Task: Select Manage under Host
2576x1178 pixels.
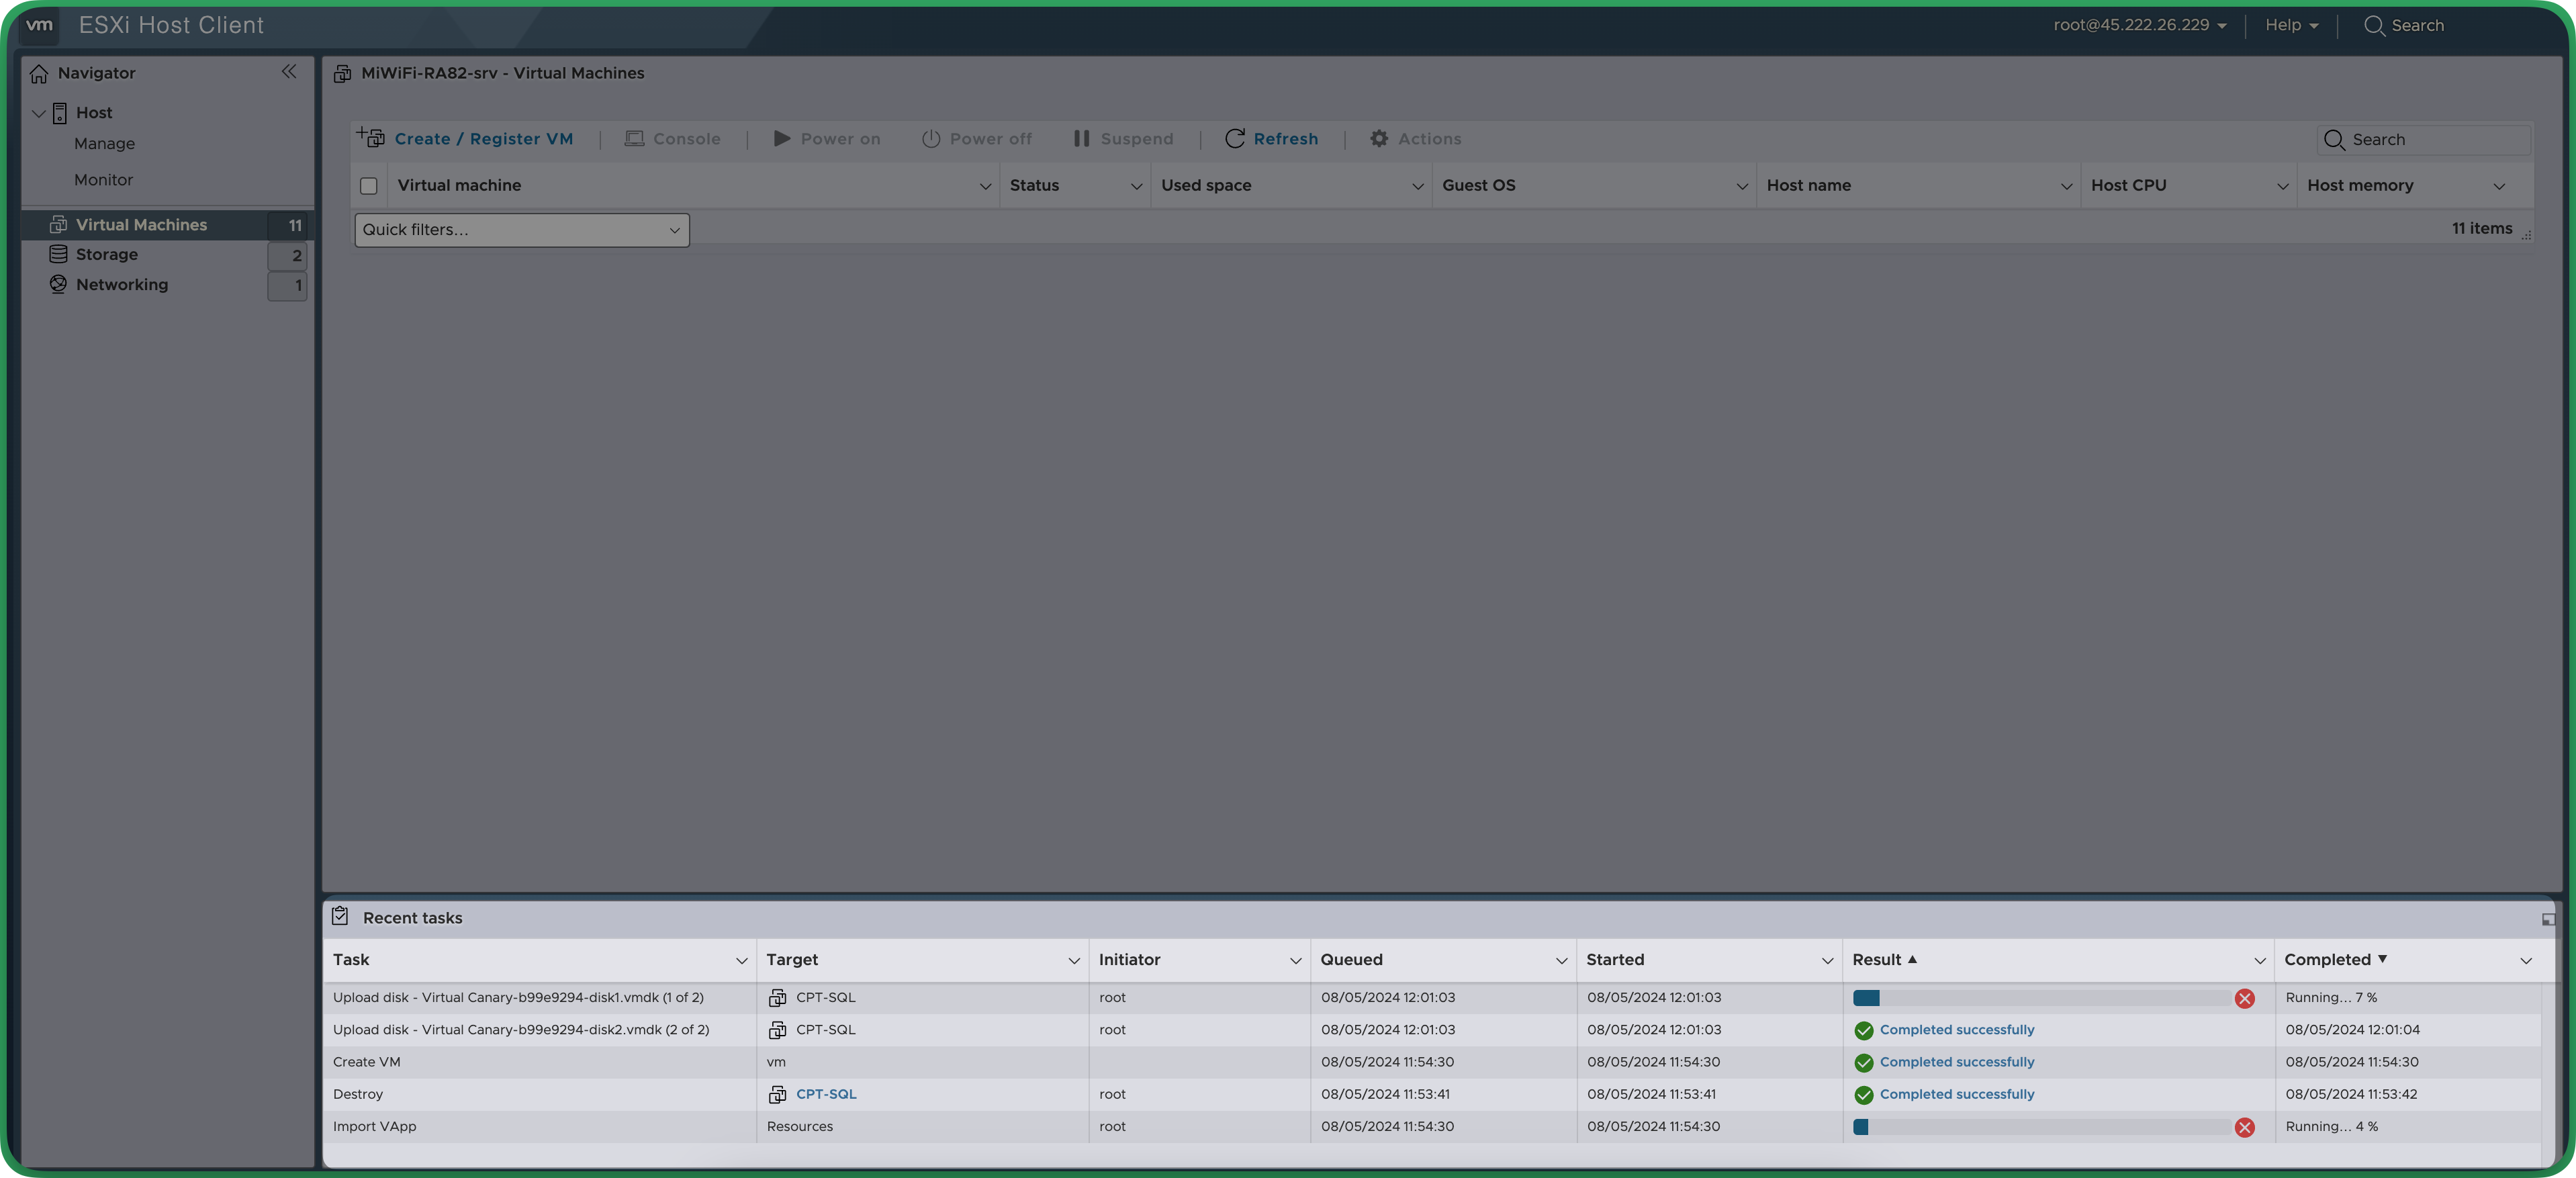Action: click(x=104, y=144)
